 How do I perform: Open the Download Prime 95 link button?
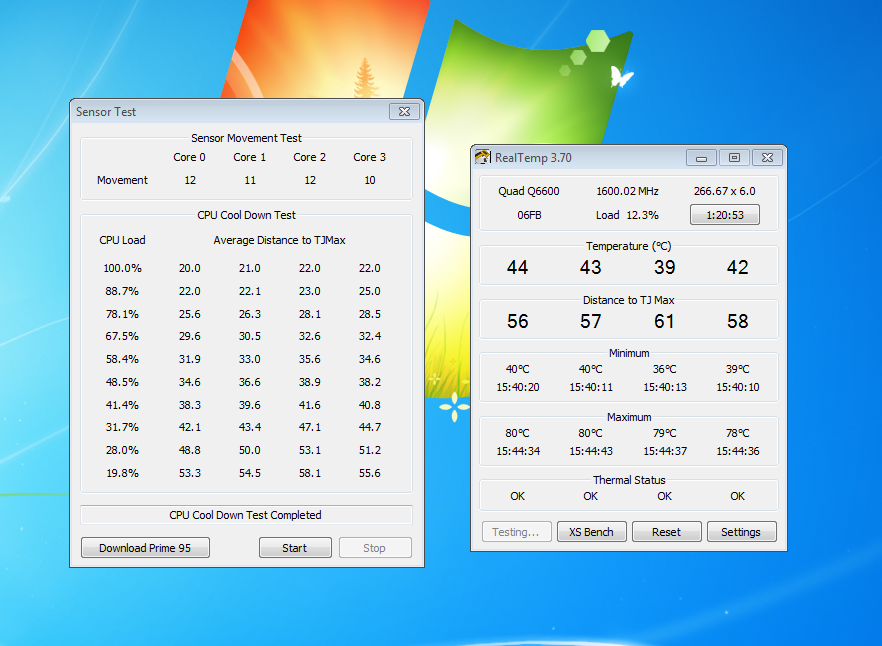pos(145,548)
